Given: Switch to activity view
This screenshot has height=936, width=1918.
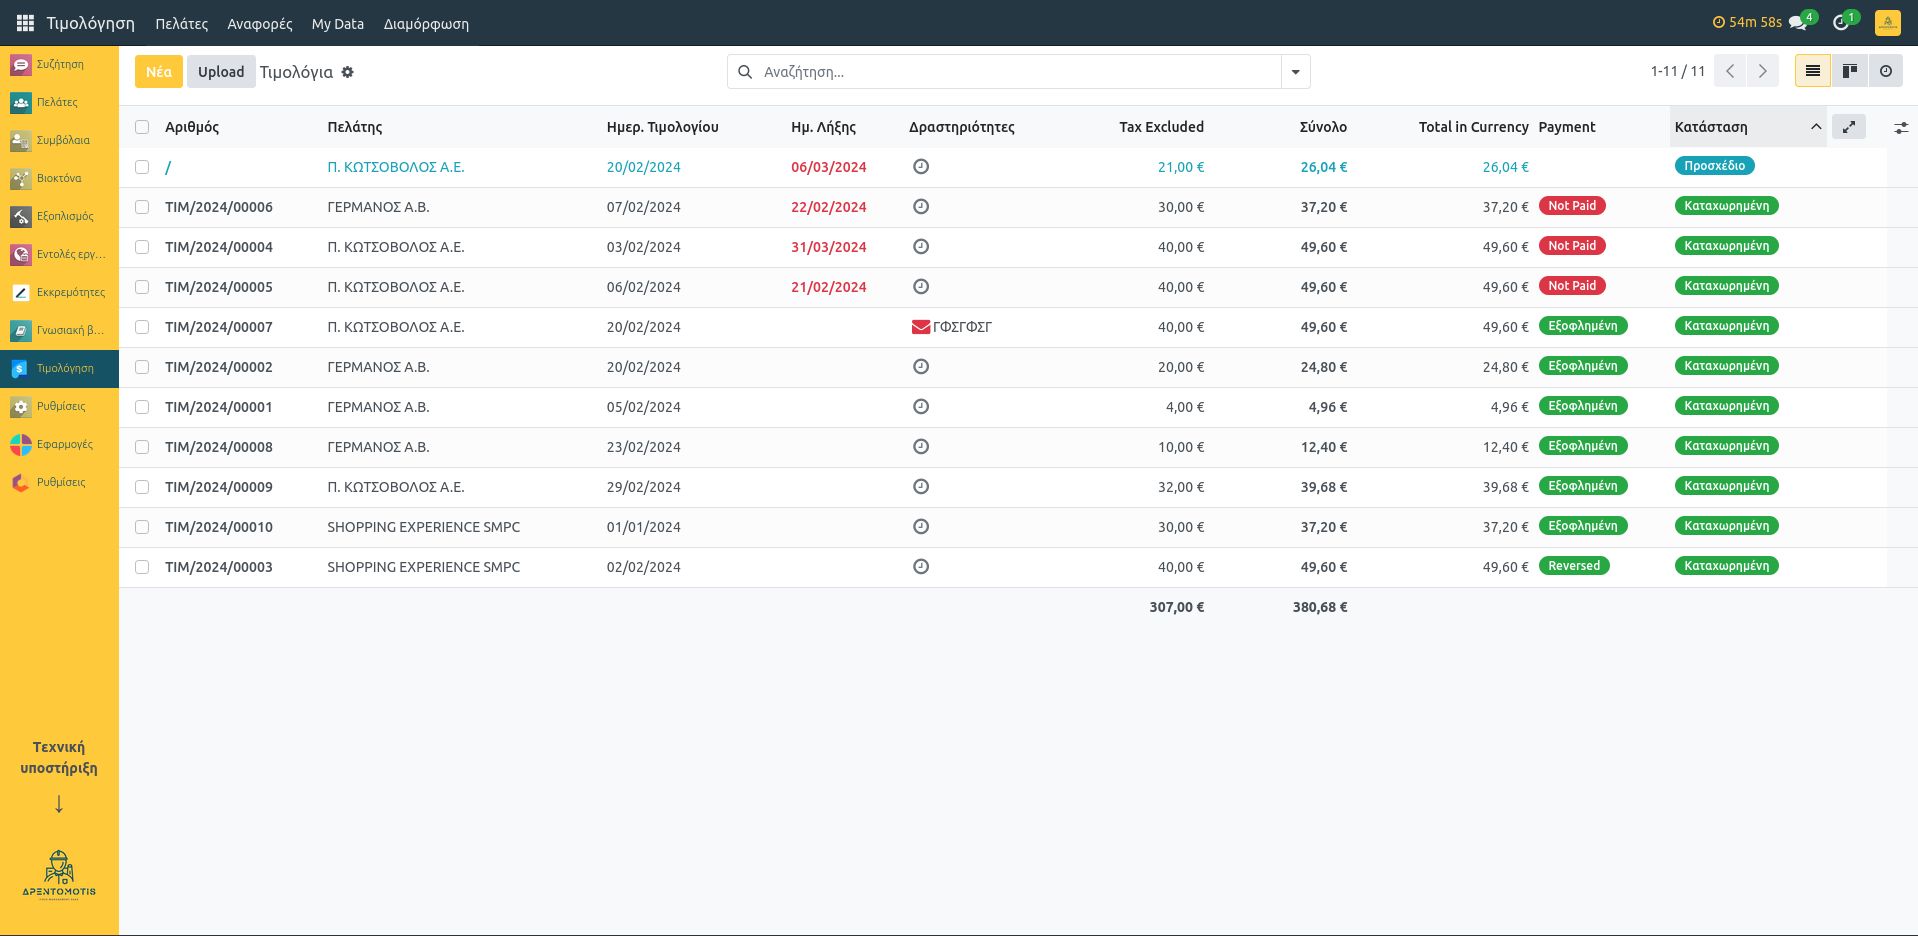Looking at the screenshot, I should coord(1885,71).
